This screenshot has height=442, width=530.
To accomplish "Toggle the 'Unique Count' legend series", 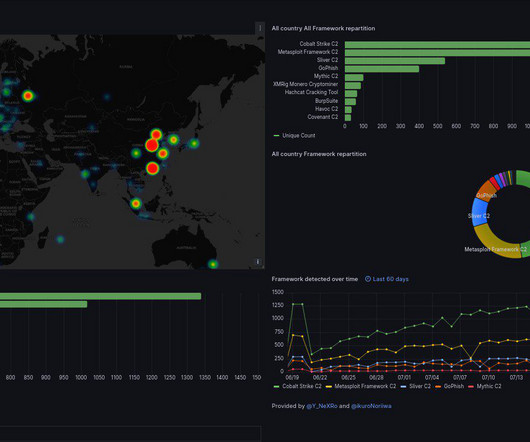I will pos(298,136).
